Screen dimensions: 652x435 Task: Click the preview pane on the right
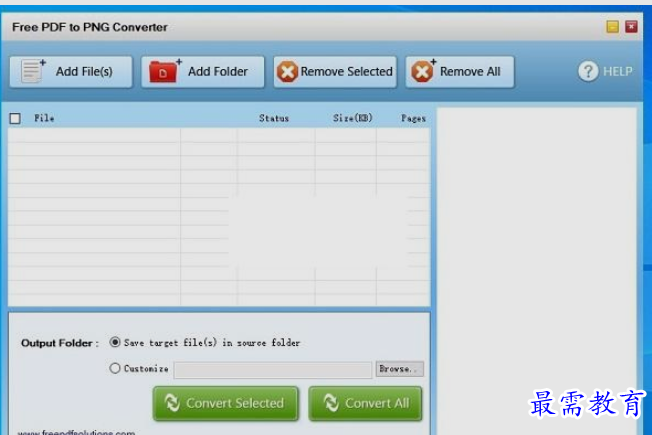pyautogui.click(x=536, y=270)
